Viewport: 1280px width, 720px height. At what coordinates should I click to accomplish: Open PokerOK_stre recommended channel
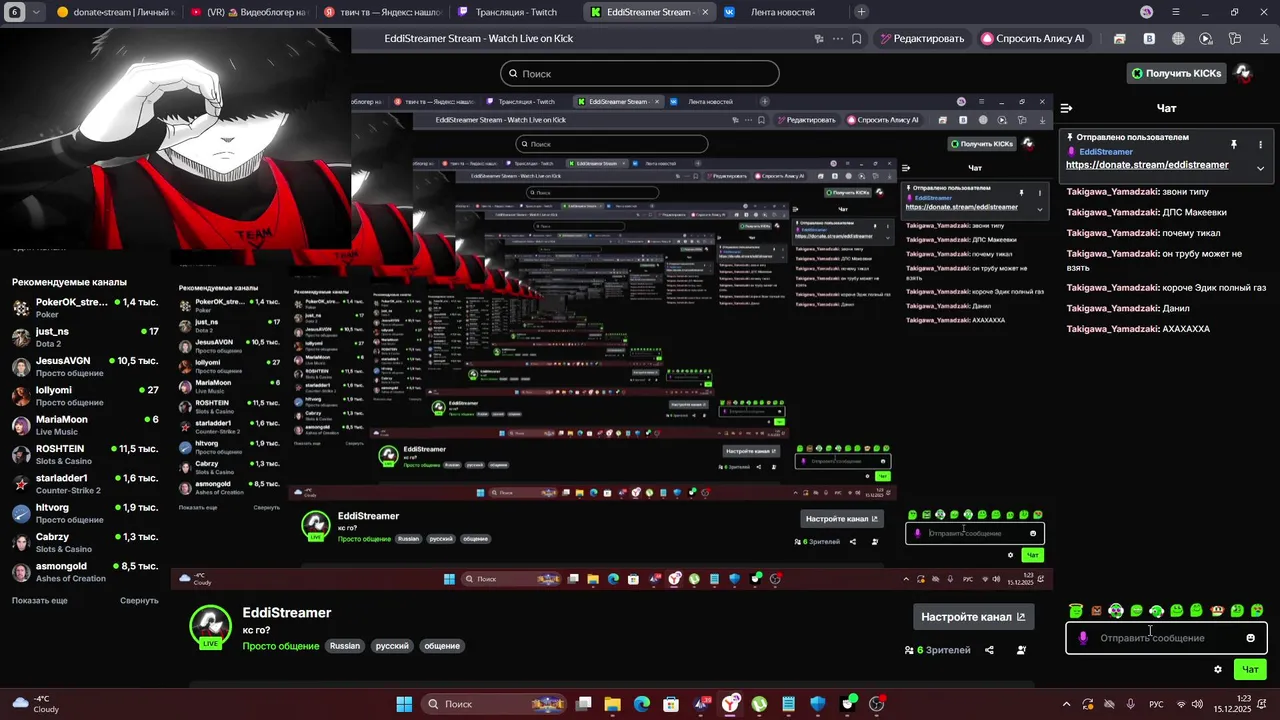85,307
